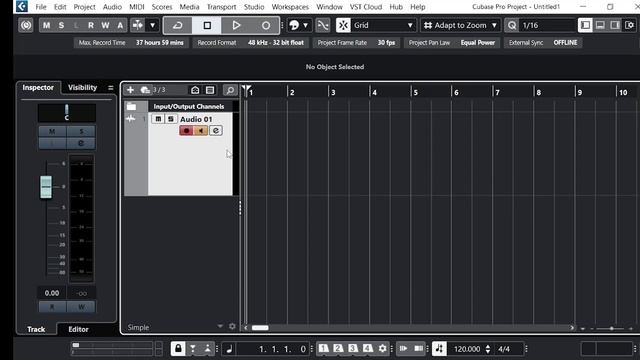
Task: Toggle the Iterative Quantize icon
Action: tap(512, 25)
